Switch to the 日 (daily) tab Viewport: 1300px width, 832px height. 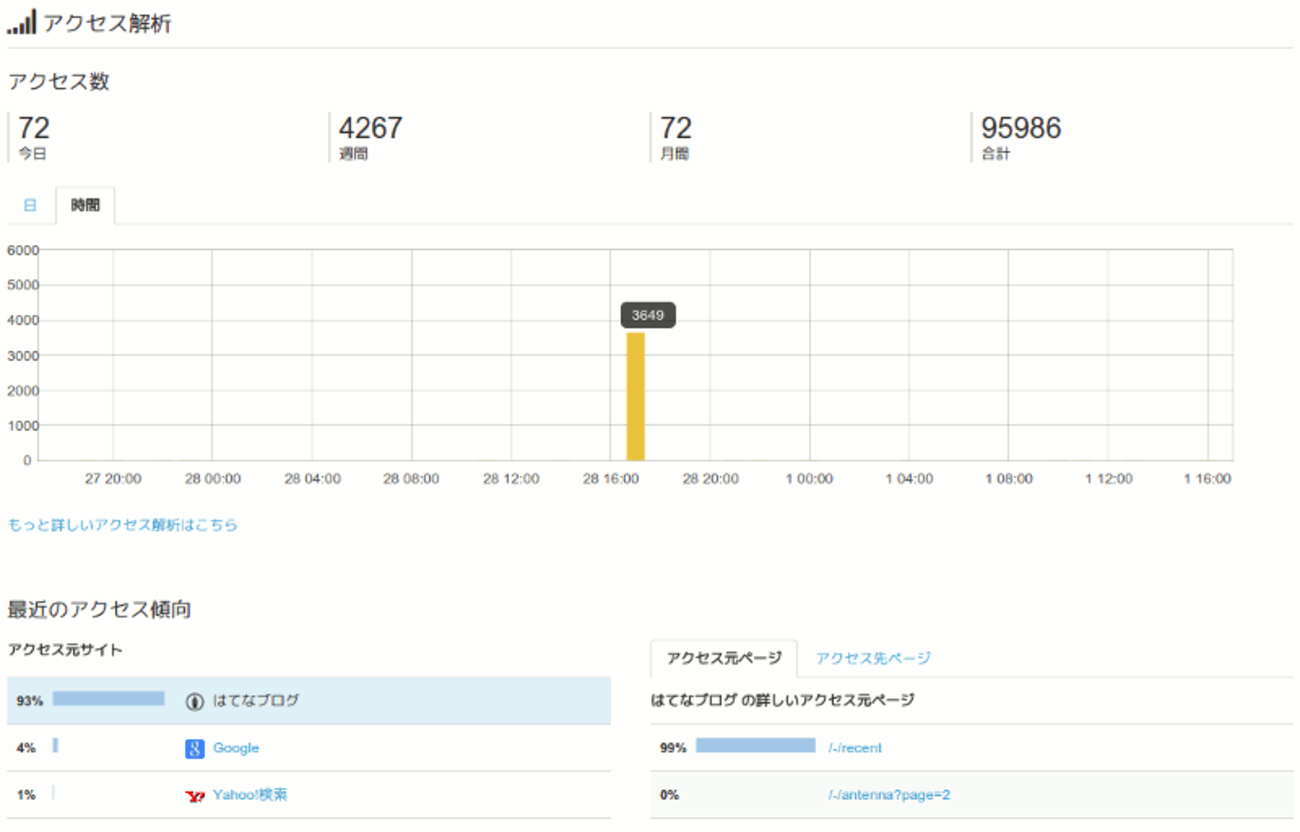(30, 205)
